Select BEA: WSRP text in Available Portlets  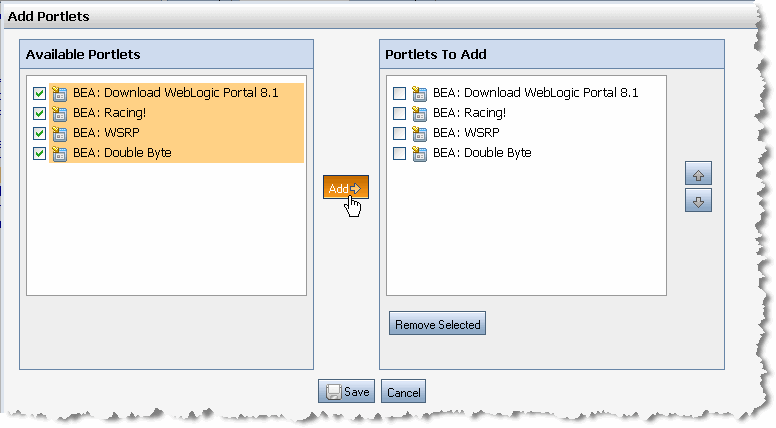106,133
